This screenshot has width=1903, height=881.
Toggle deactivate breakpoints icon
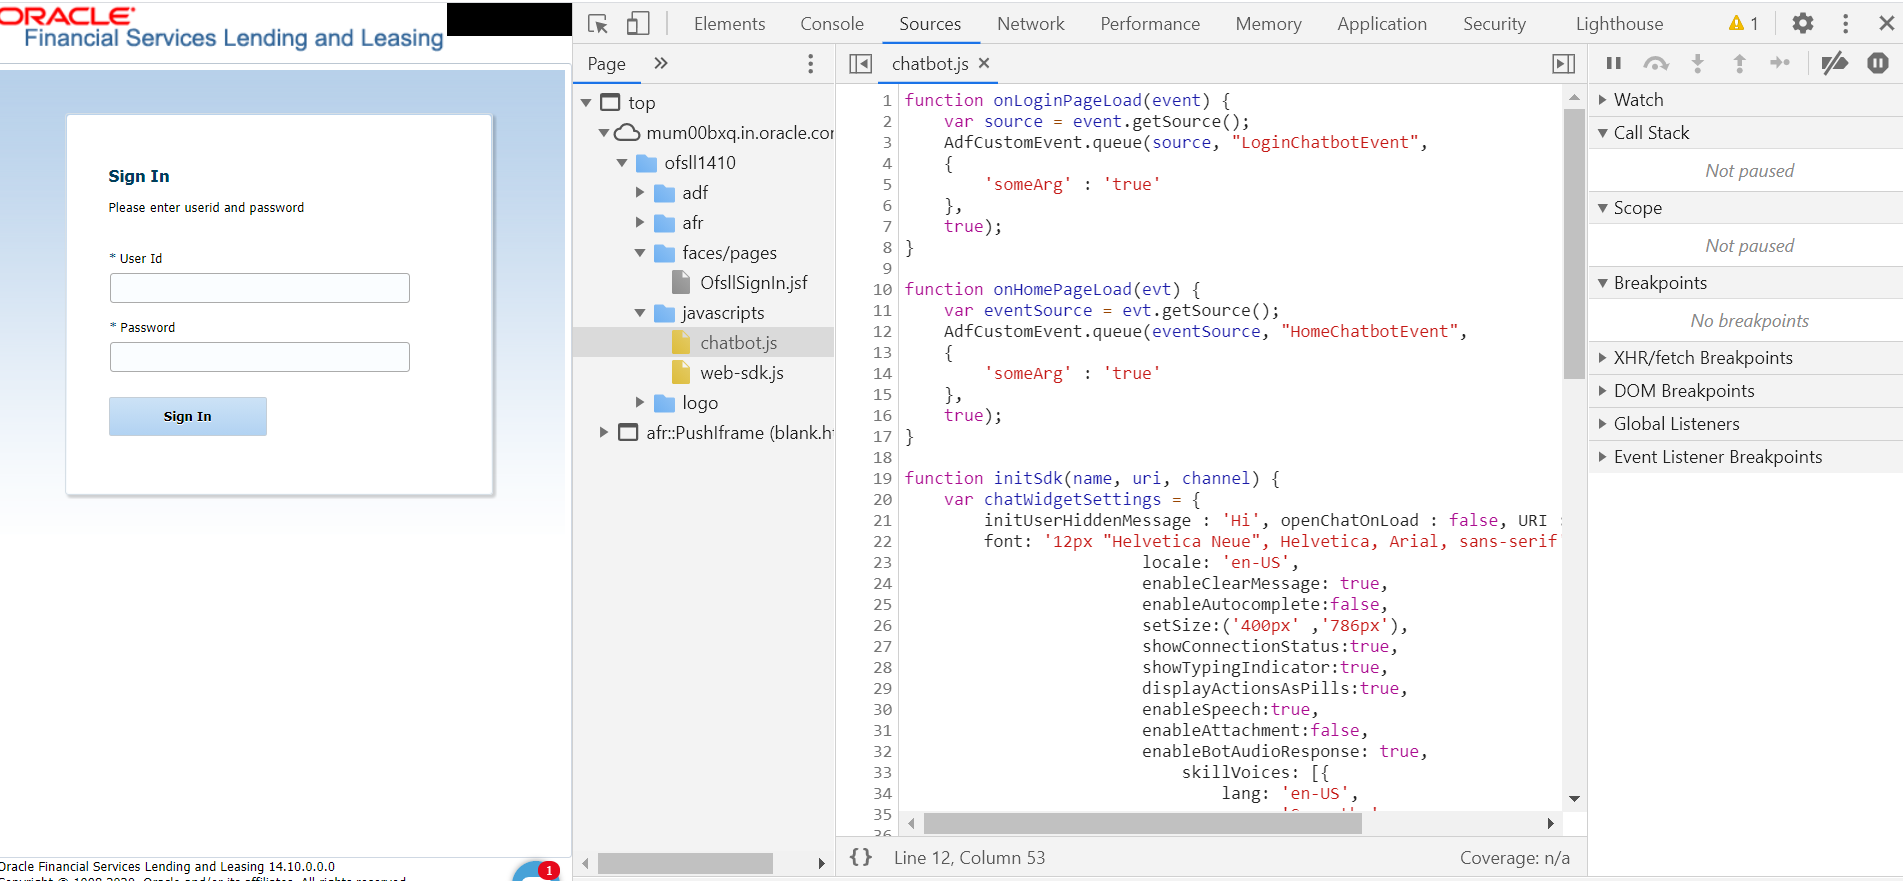(x=1834, y=64)
